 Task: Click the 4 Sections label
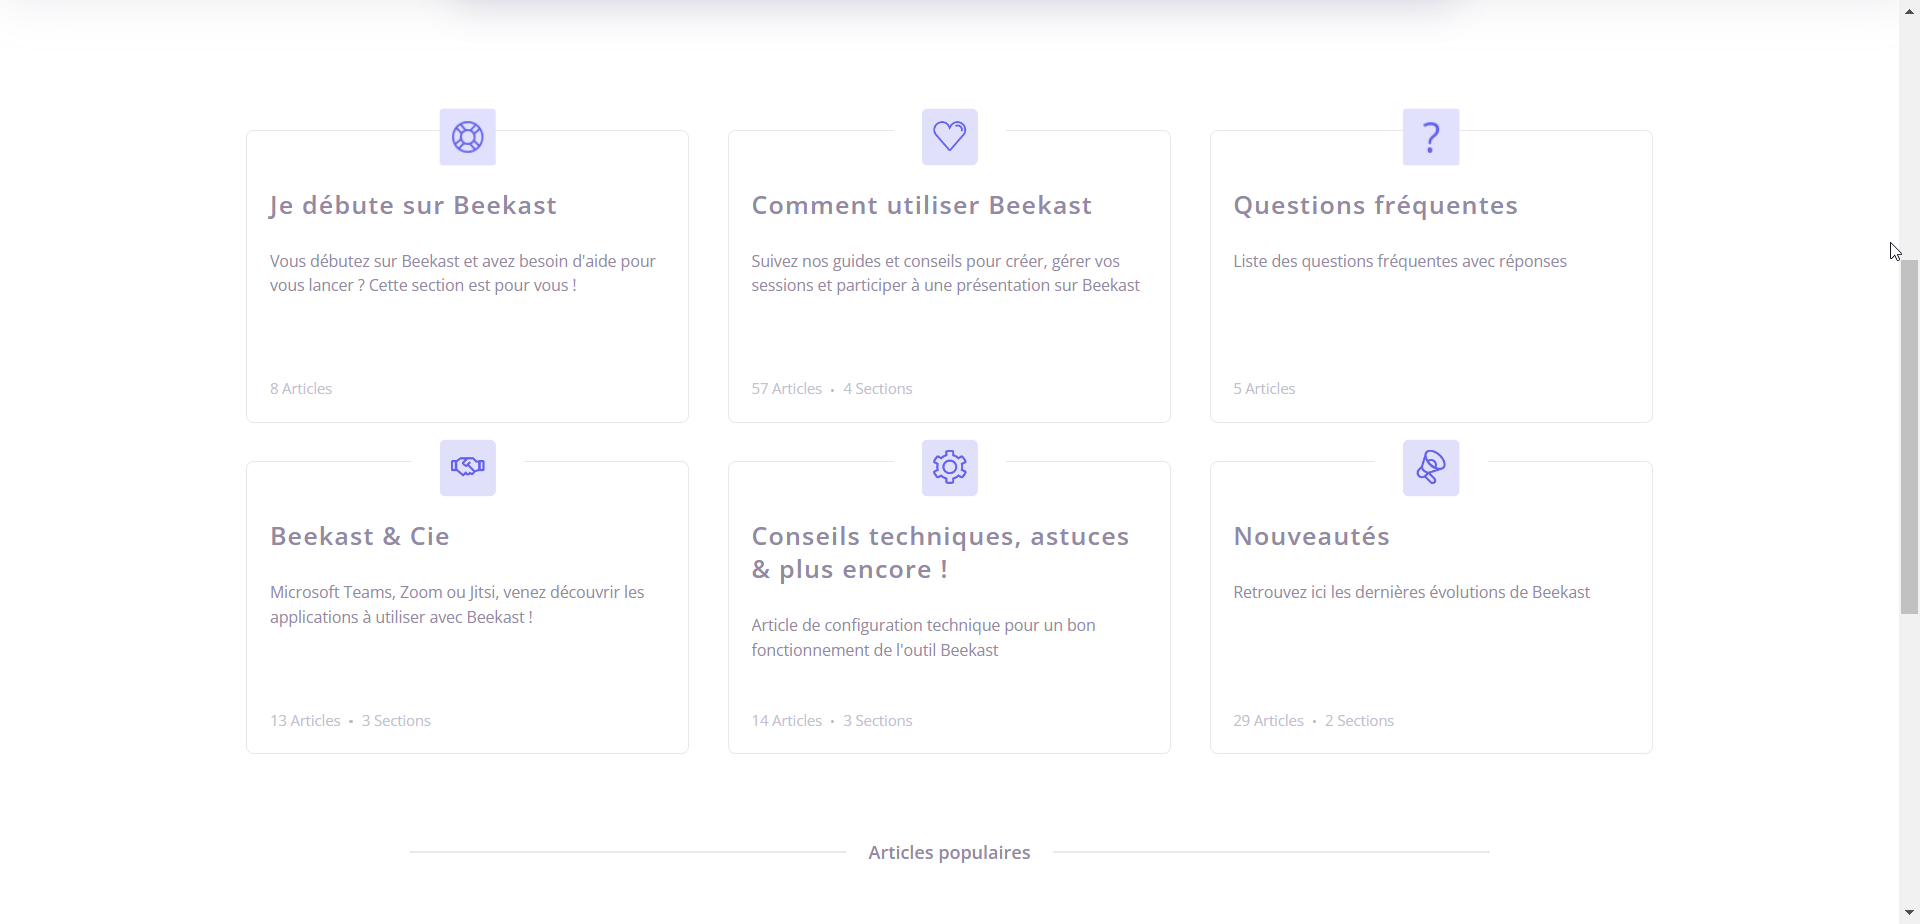[x=877, y=389]
